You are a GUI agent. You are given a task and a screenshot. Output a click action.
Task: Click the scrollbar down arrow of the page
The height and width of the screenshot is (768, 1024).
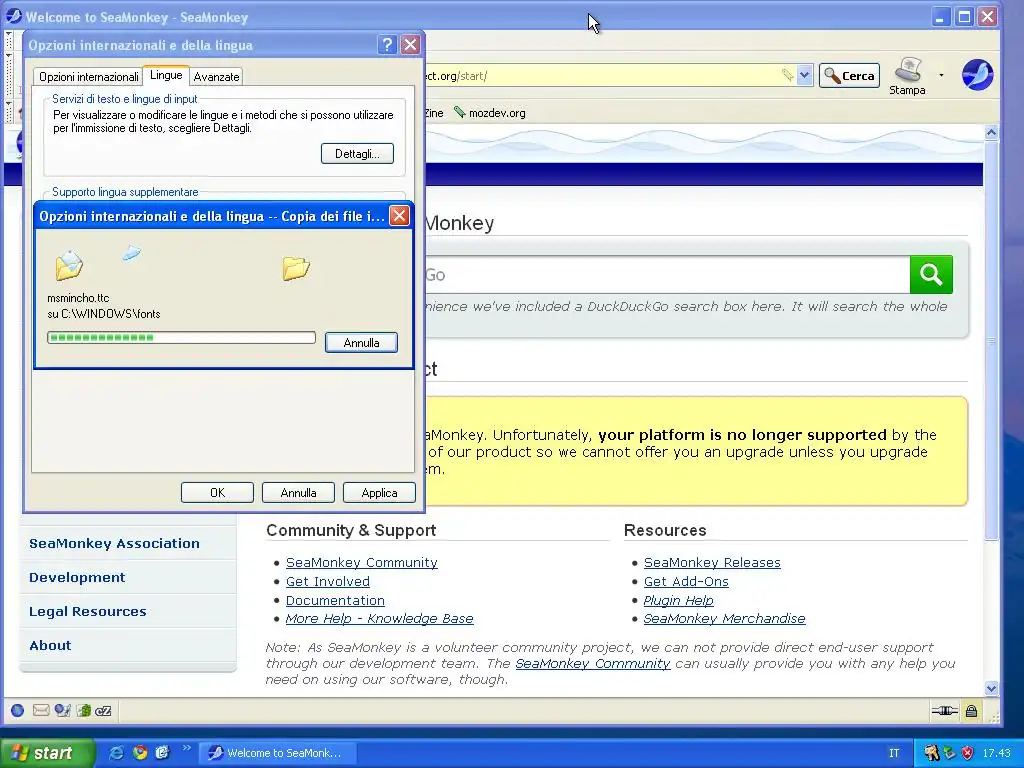pyautogui.click(x=991, y=688)
